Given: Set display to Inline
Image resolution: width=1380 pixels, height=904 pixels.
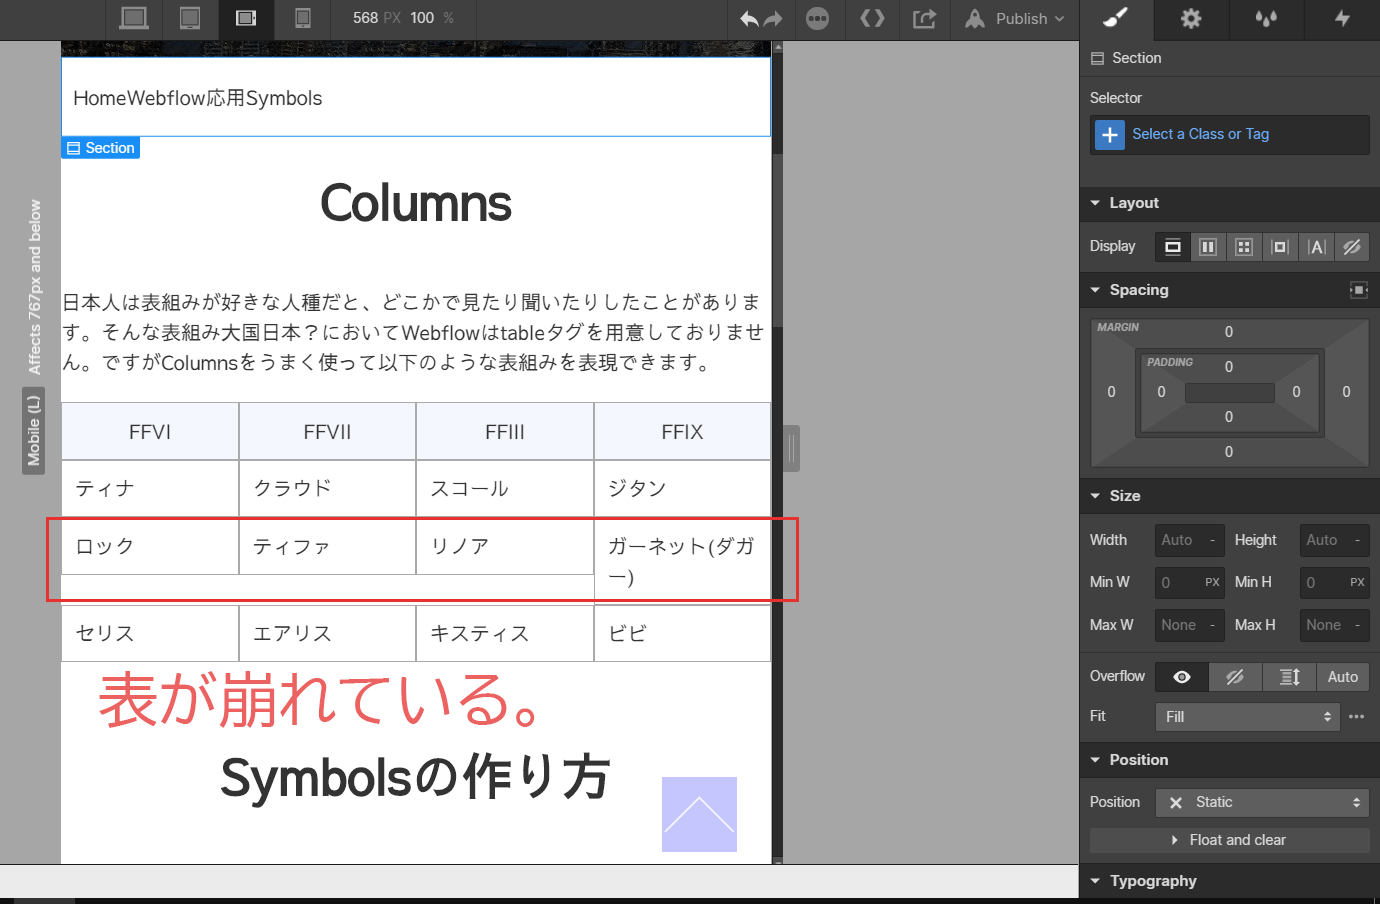Looking at the screenshot, I should [1316, 247].
